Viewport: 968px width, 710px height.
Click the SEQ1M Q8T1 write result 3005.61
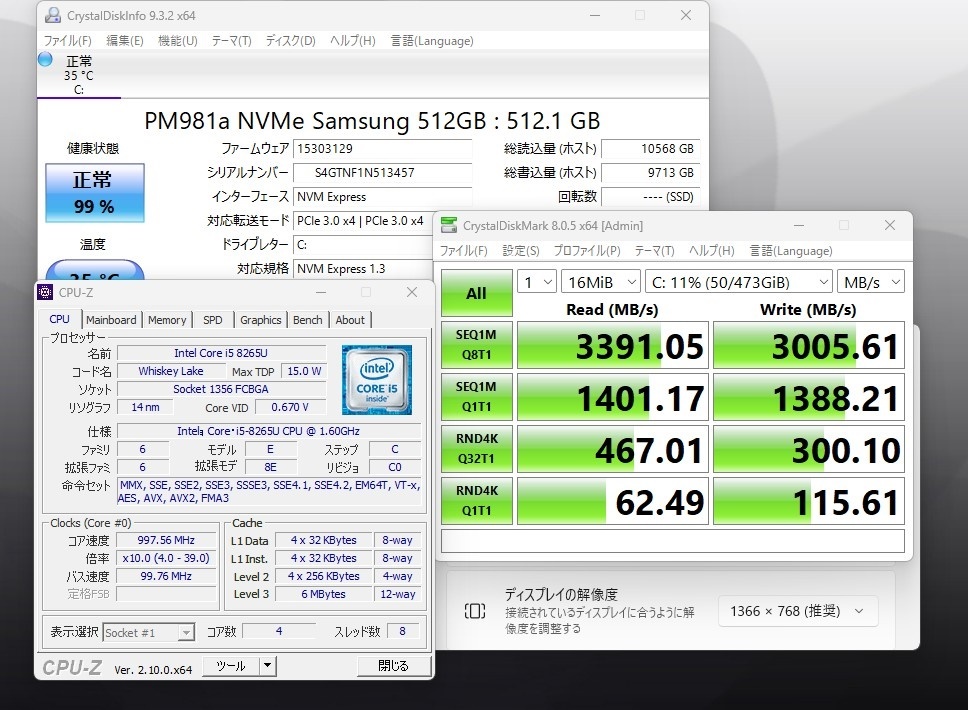tap(809, 345)
